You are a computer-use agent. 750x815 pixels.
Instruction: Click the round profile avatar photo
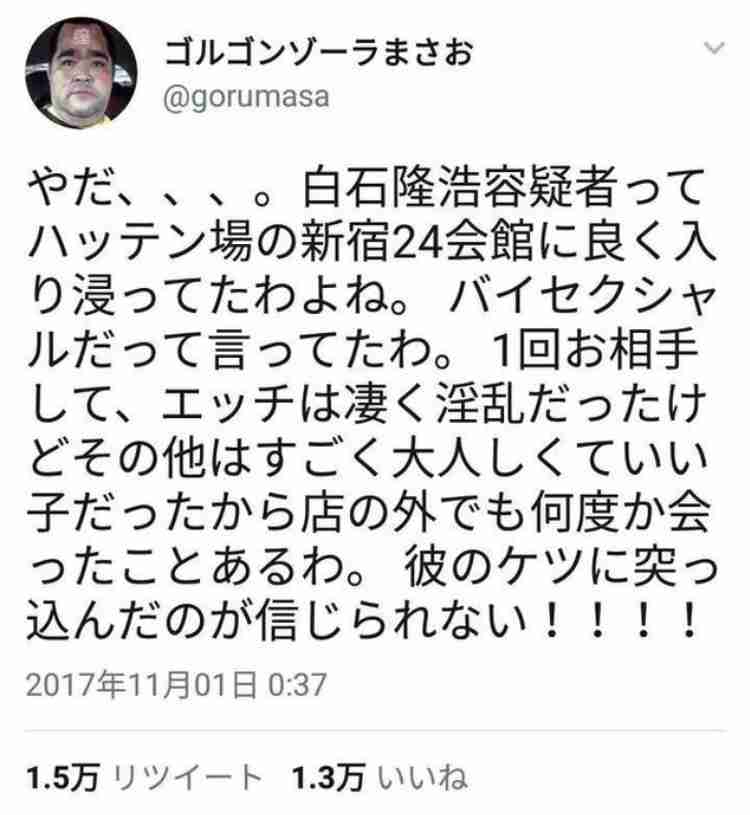pos(81,73)
